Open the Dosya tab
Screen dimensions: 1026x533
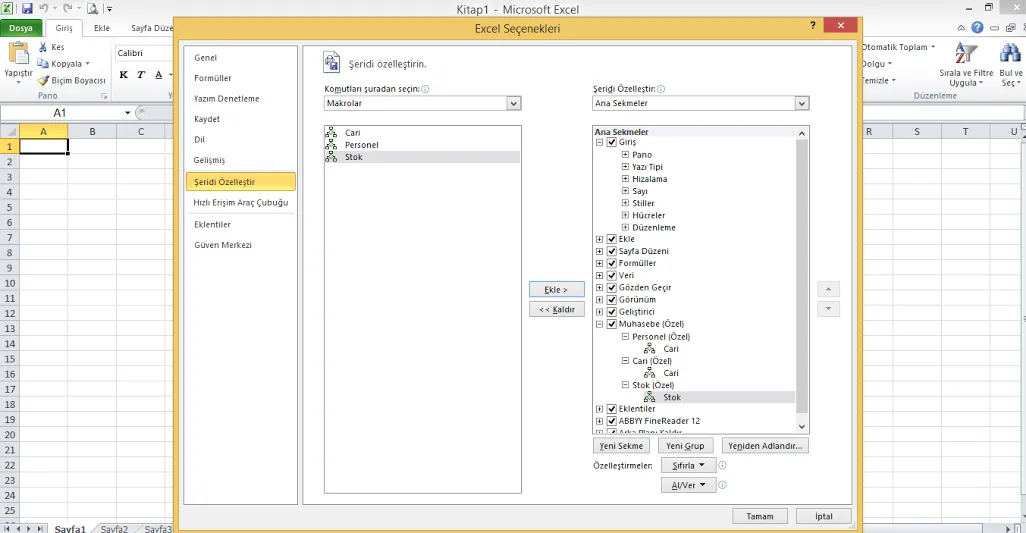click(x=21, y=28)
